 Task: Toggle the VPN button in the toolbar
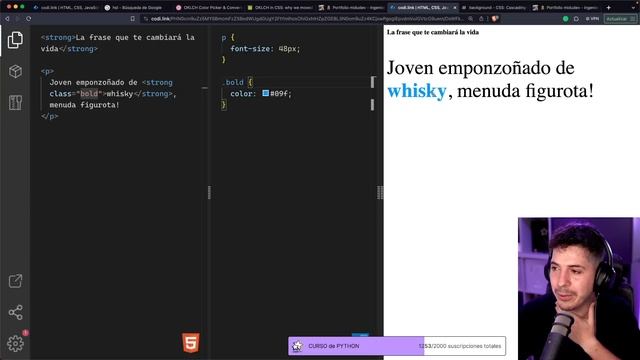tap(592, 19)
